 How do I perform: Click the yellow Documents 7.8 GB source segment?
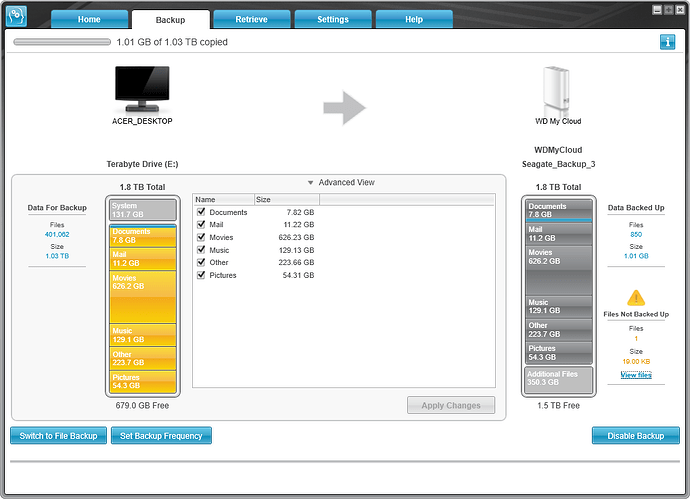click(143, 236)
